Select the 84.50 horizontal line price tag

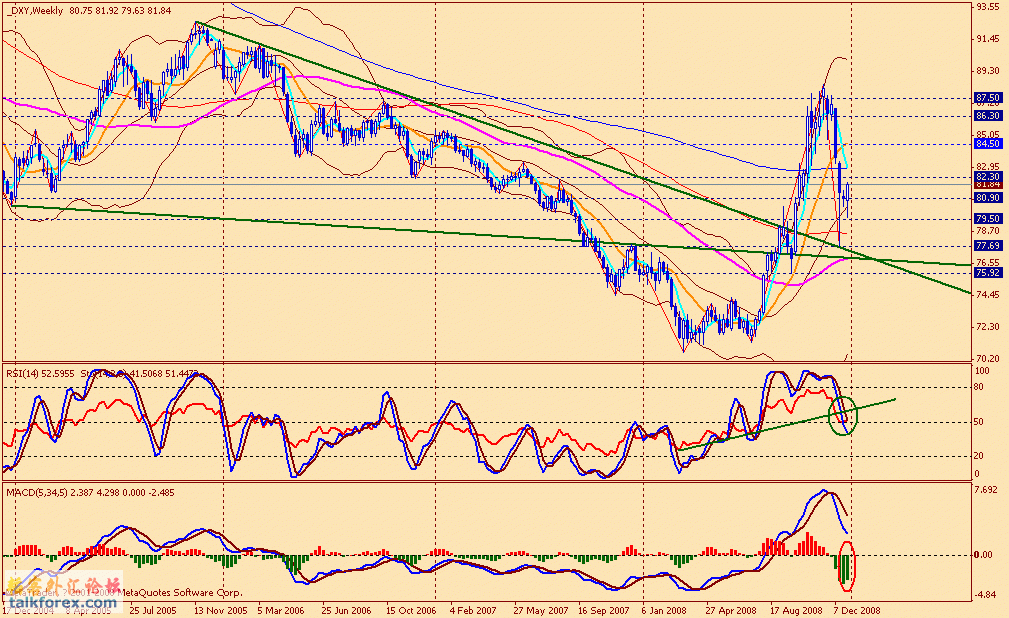(x=988, y=144)
